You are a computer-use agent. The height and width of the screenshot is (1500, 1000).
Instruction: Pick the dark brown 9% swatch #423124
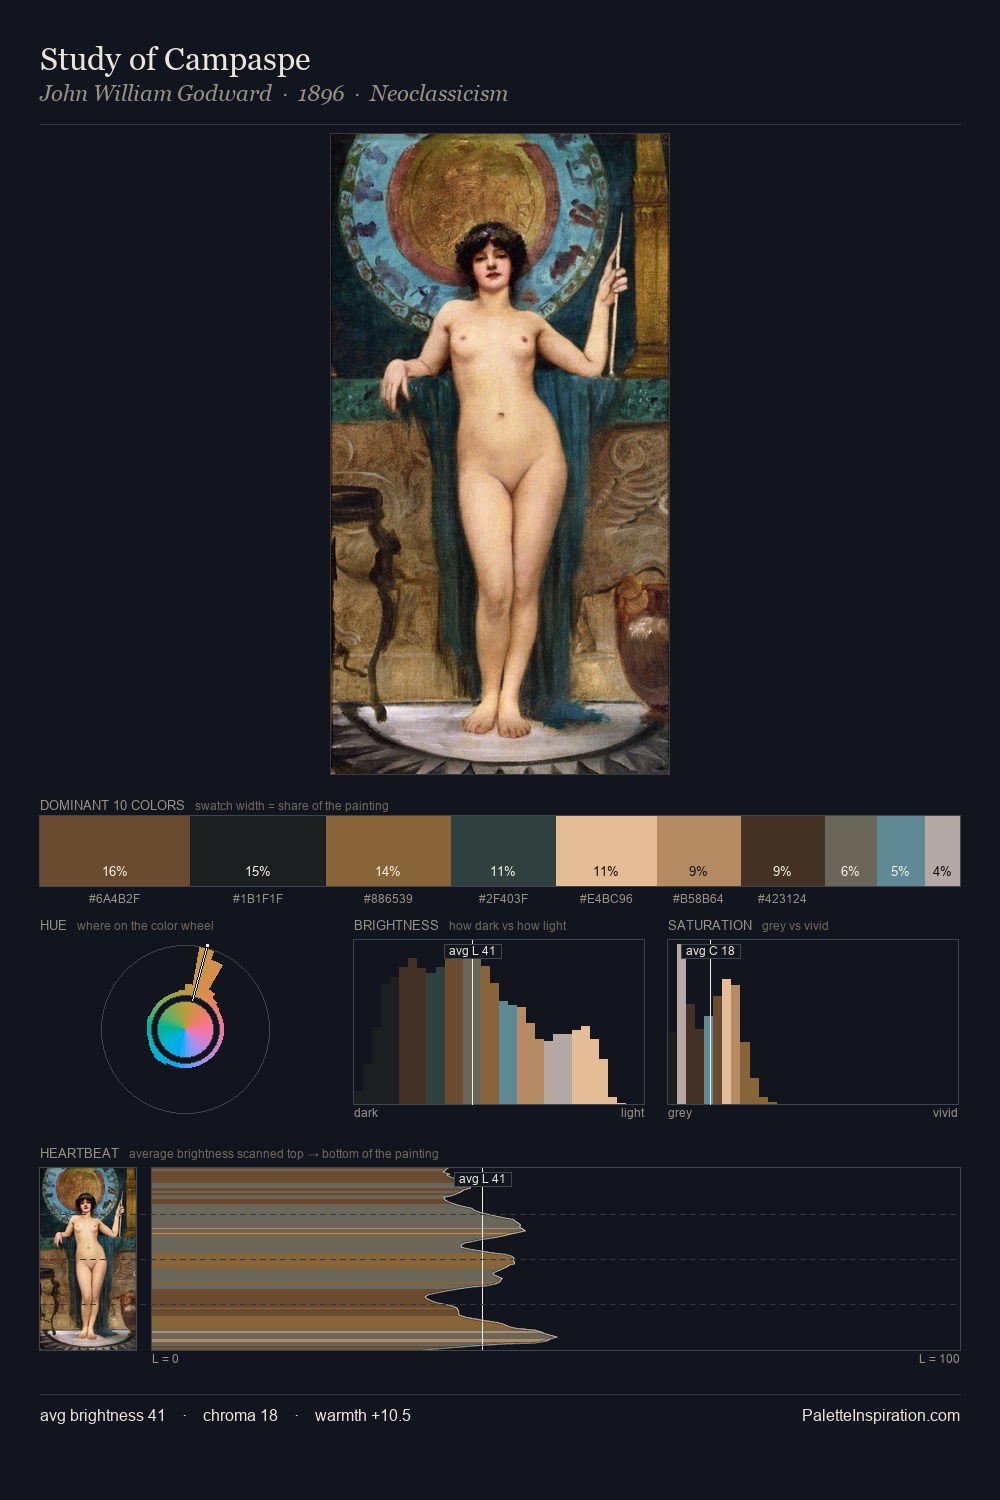click(783, 851)
